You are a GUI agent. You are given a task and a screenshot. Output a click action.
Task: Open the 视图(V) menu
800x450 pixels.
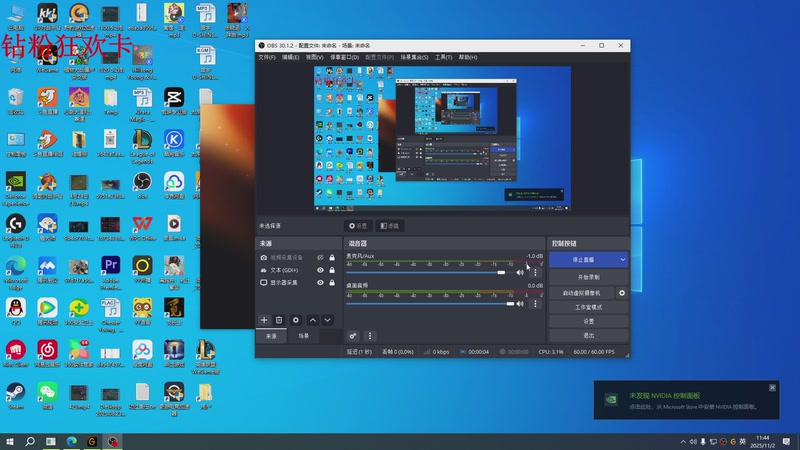tap(314, 57)
